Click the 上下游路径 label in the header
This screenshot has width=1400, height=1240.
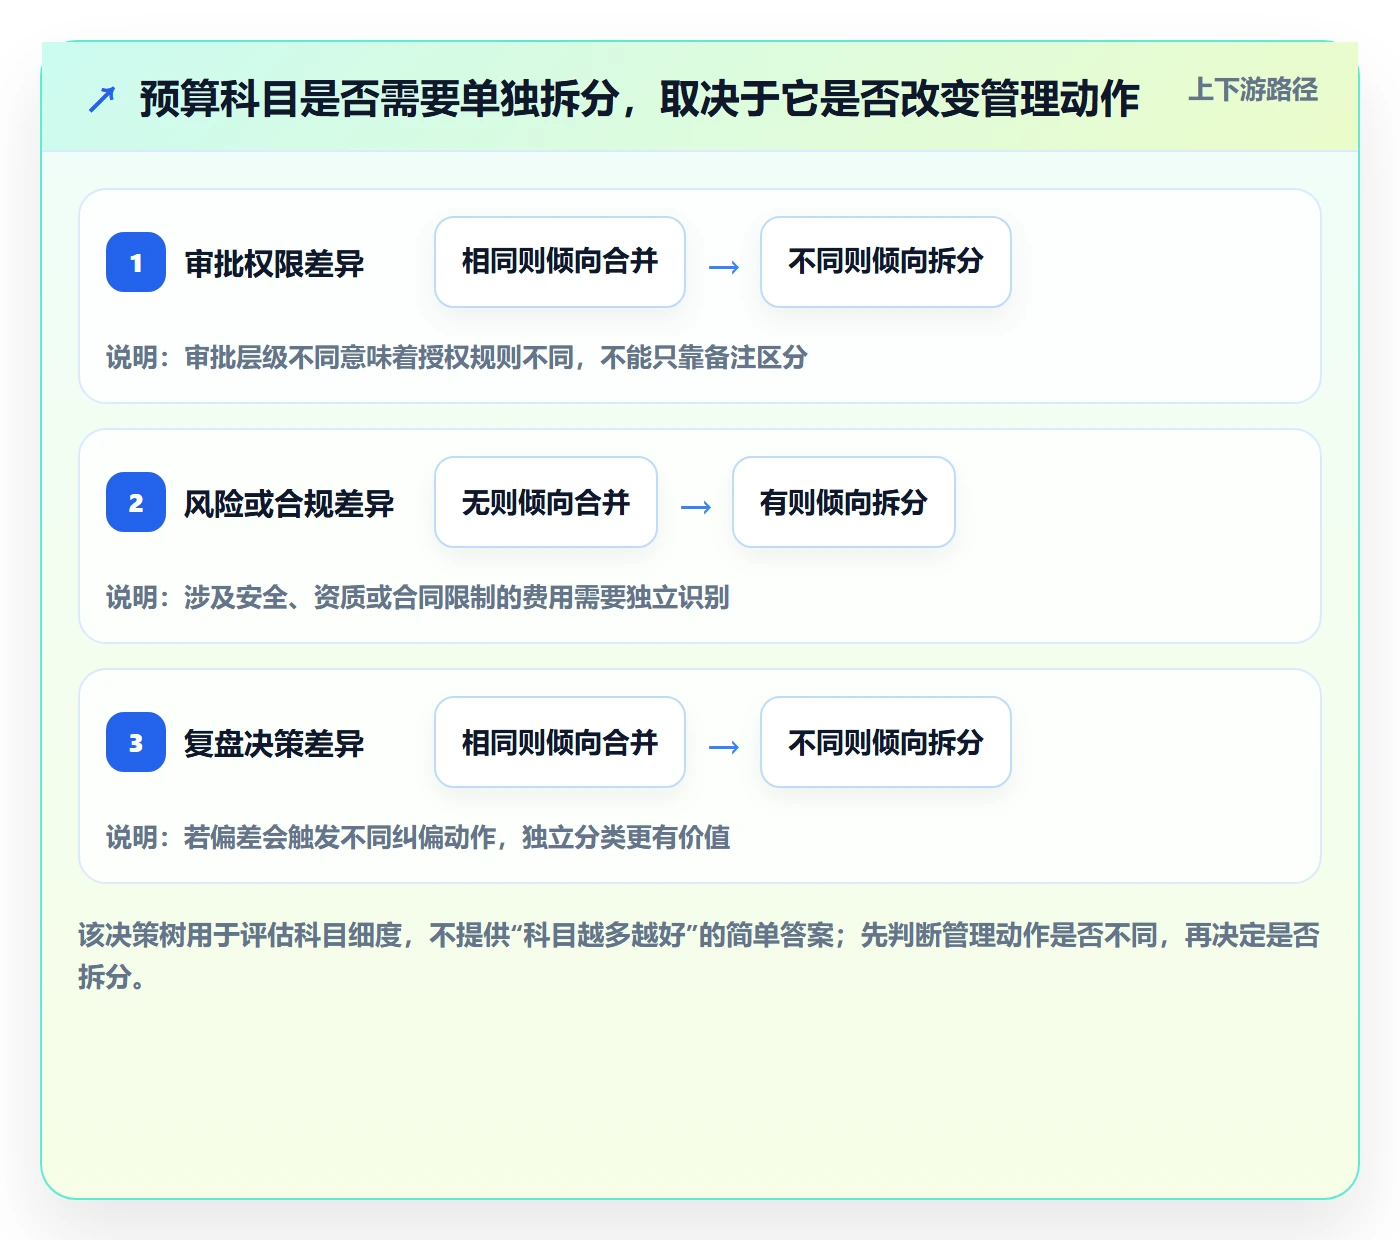coord(1253,90)
